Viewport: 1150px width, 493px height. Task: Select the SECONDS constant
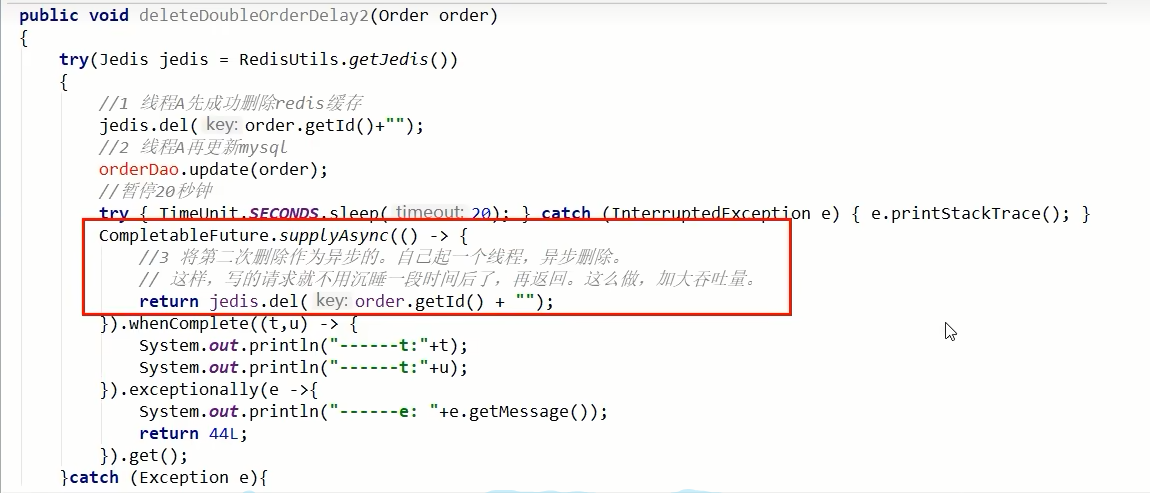click(x=283, y=213)
